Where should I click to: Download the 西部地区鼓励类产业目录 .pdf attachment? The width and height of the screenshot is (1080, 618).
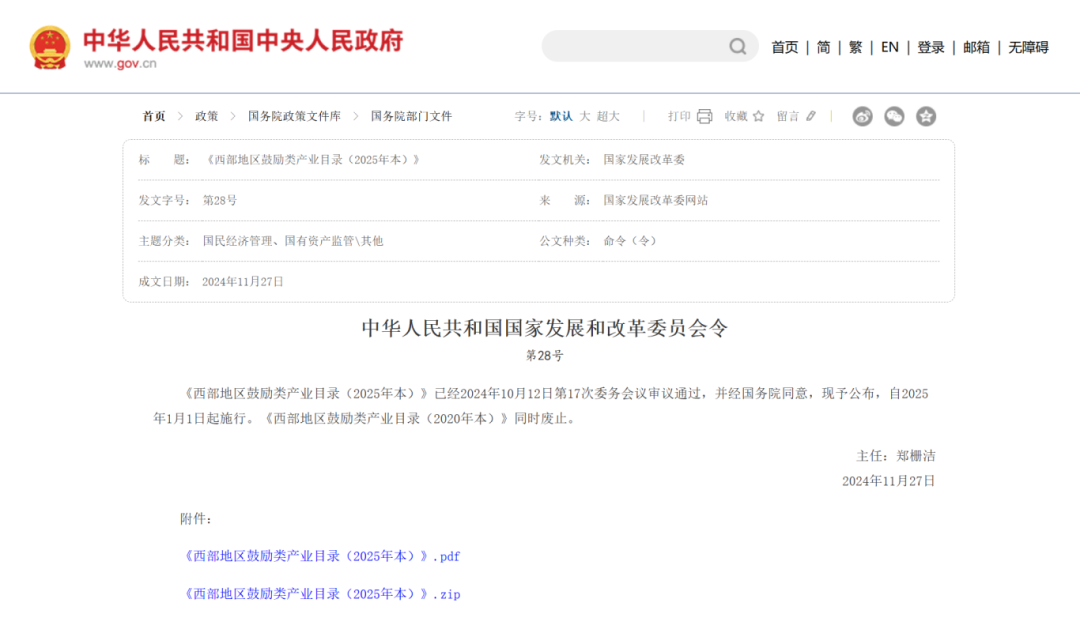(x=322, y=556)
